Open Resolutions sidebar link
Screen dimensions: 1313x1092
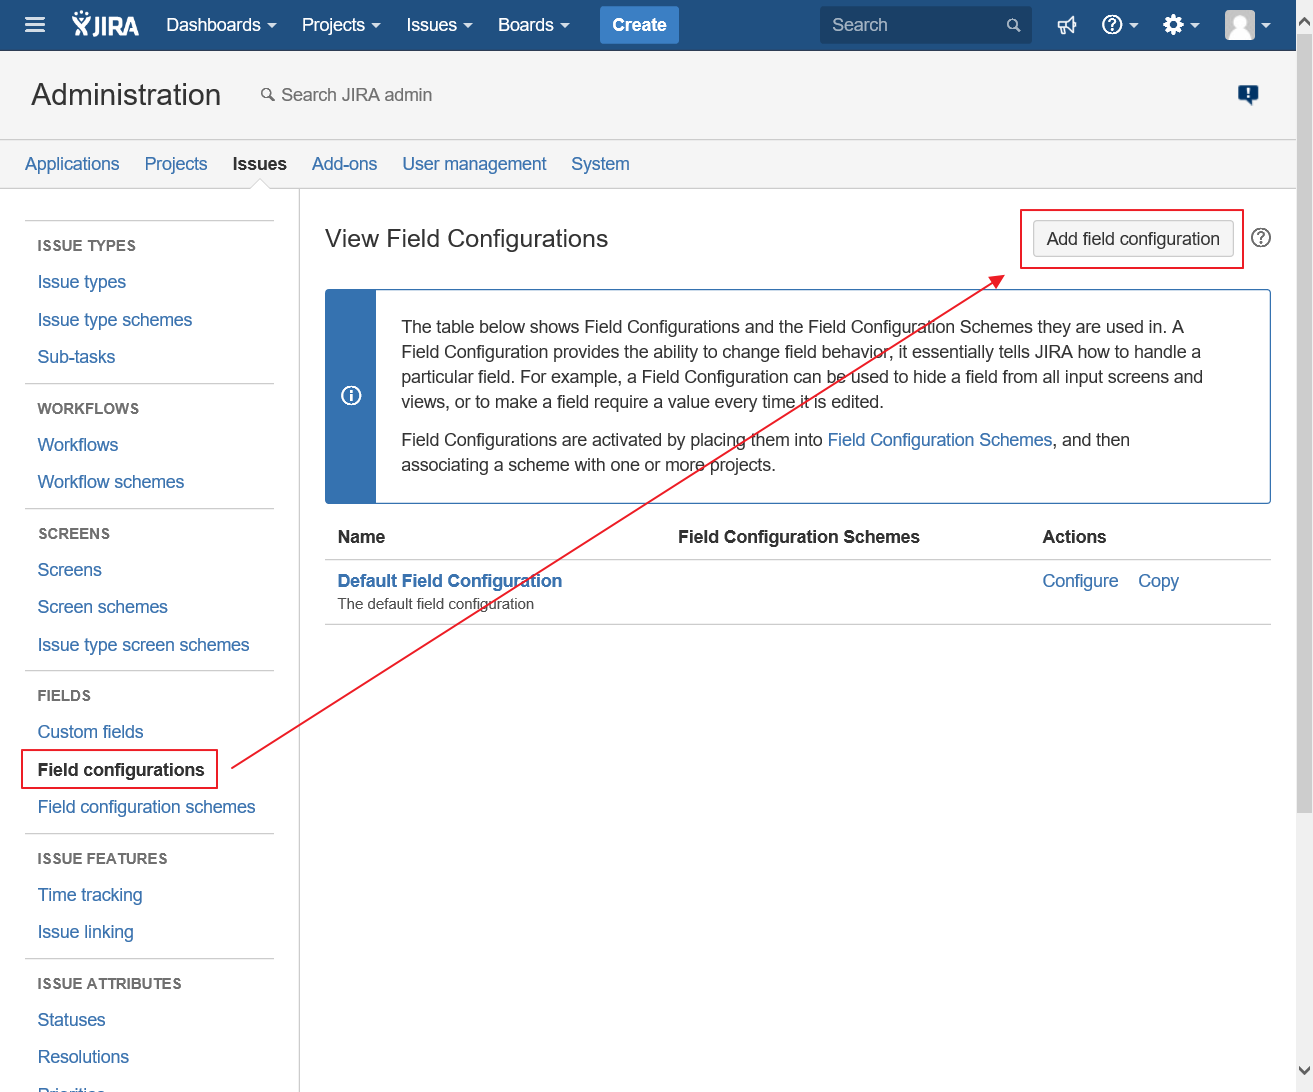pos(84,1057)
